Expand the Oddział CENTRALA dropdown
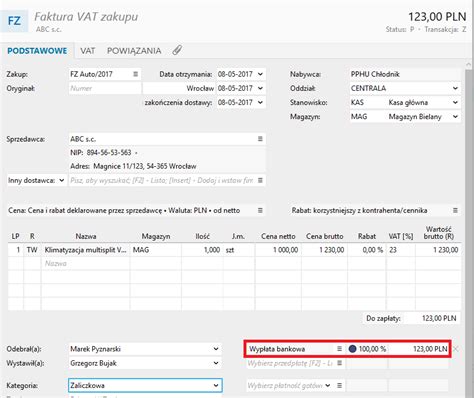This screenshot has width=474, height=398. coord(455,88)
